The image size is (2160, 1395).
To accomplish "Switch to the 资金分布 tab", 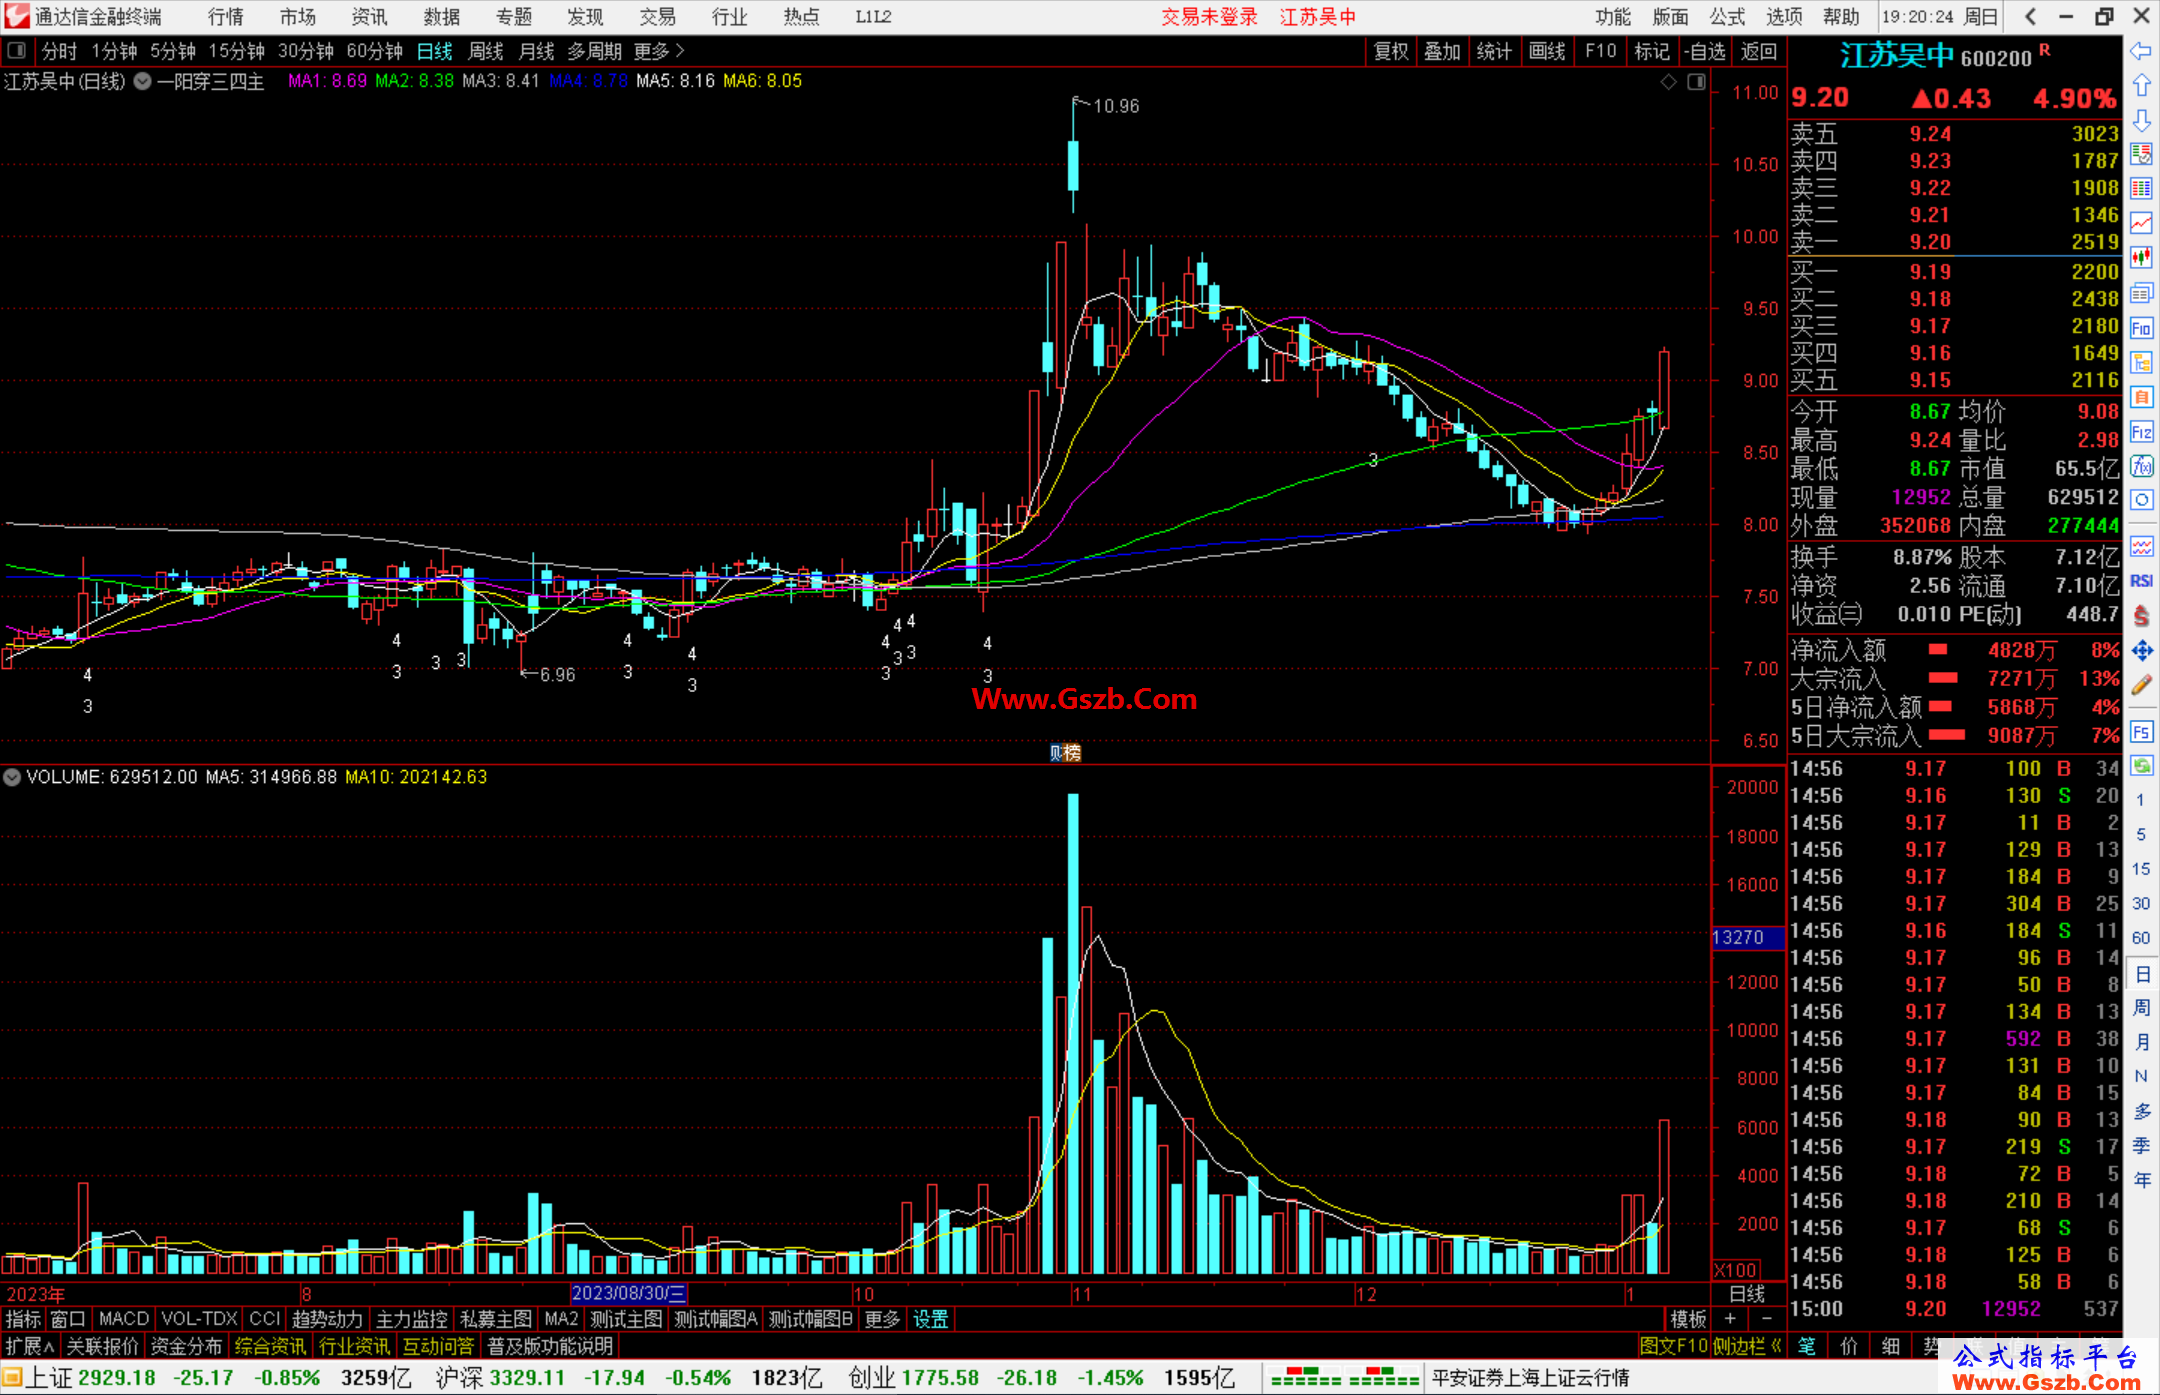I will 186,1346.
